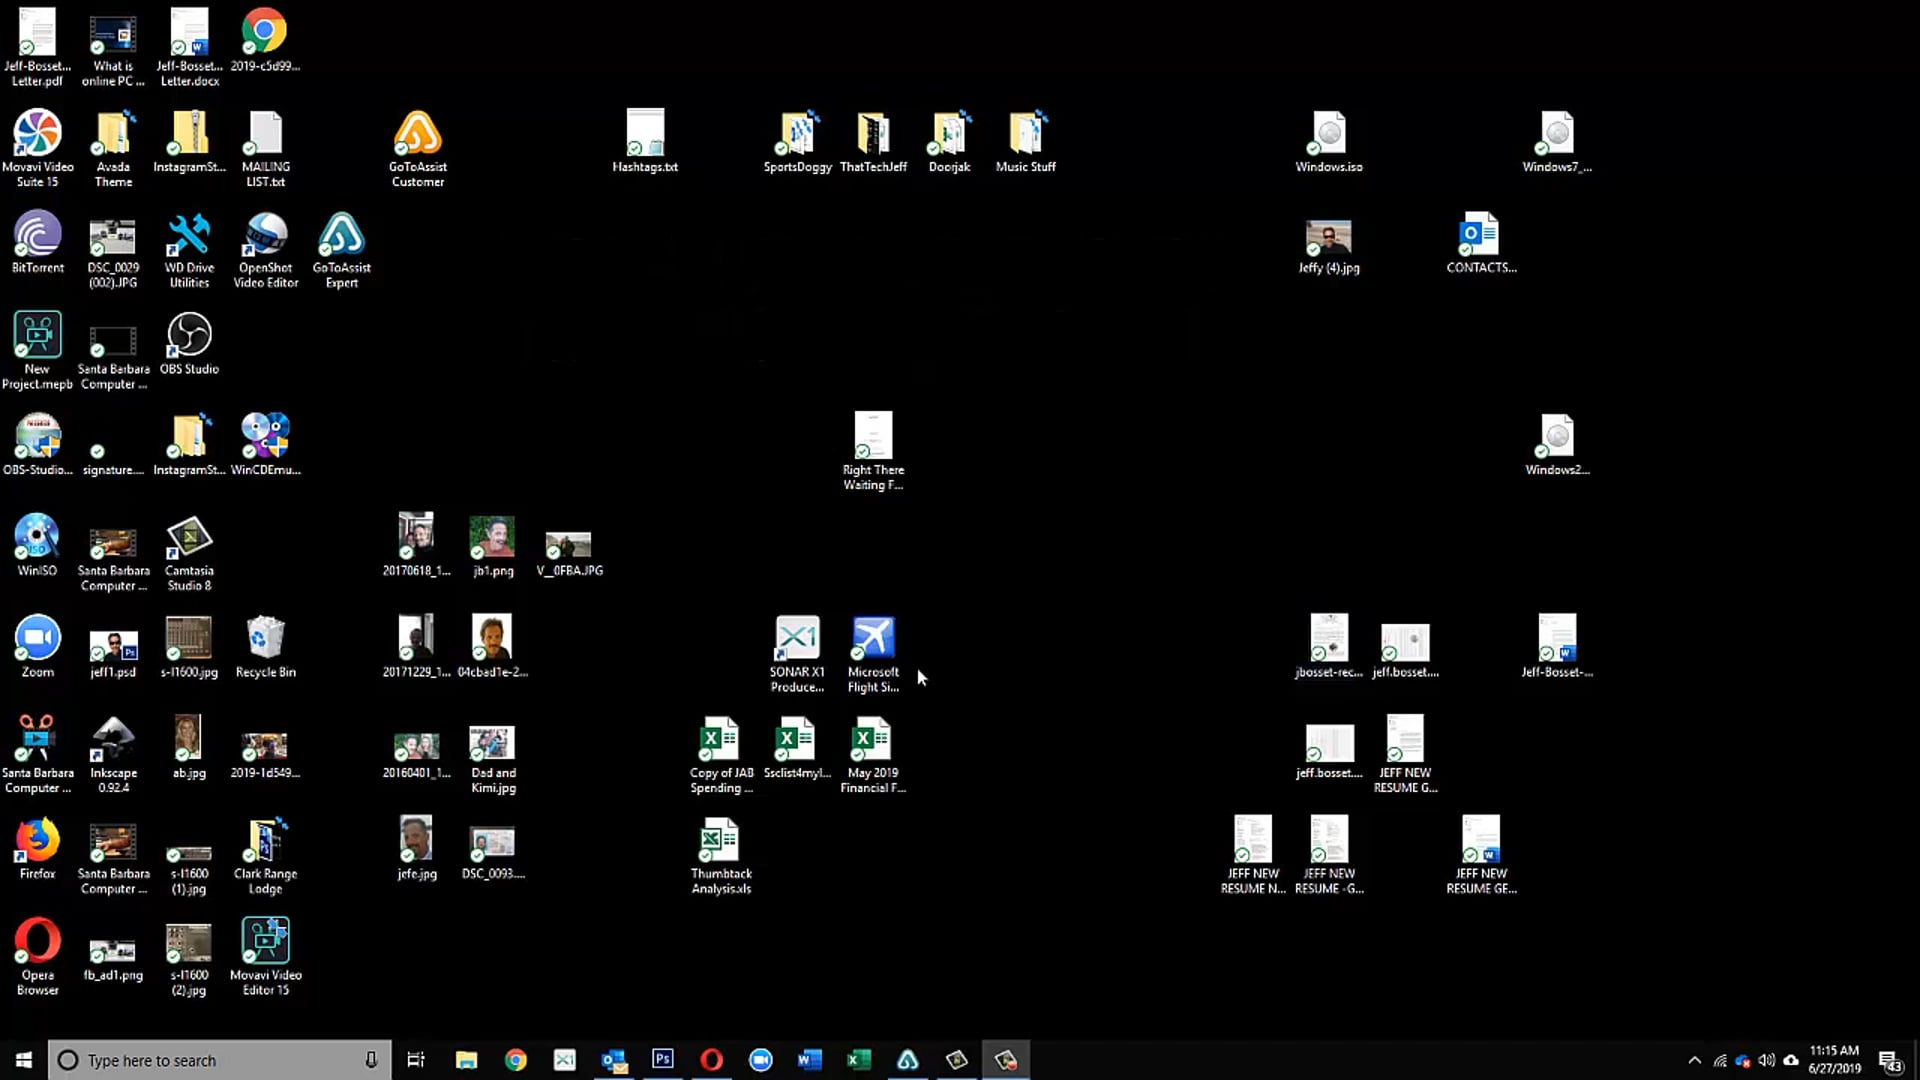Open Photoshop from the taskbar

click(662, 1060)
